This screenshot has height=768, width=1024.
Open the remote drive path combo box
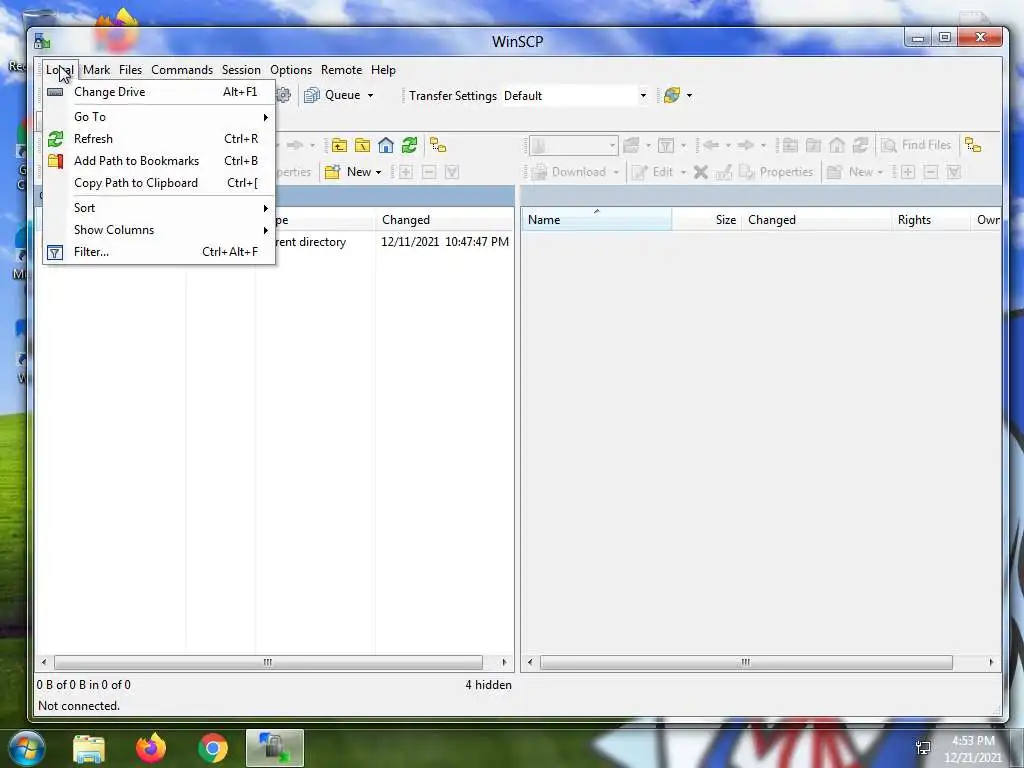(573, 146)
